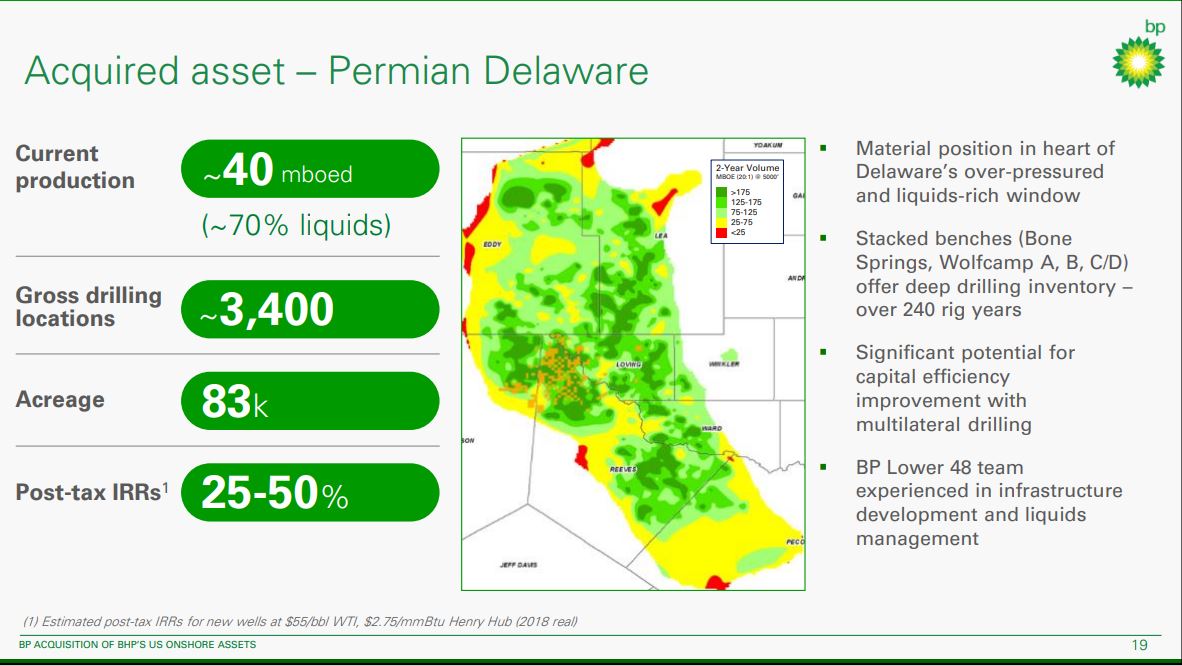Screen dimensions: 1182x666
Task: Click the 'WARD' county label on map
Action: (712, 428)
